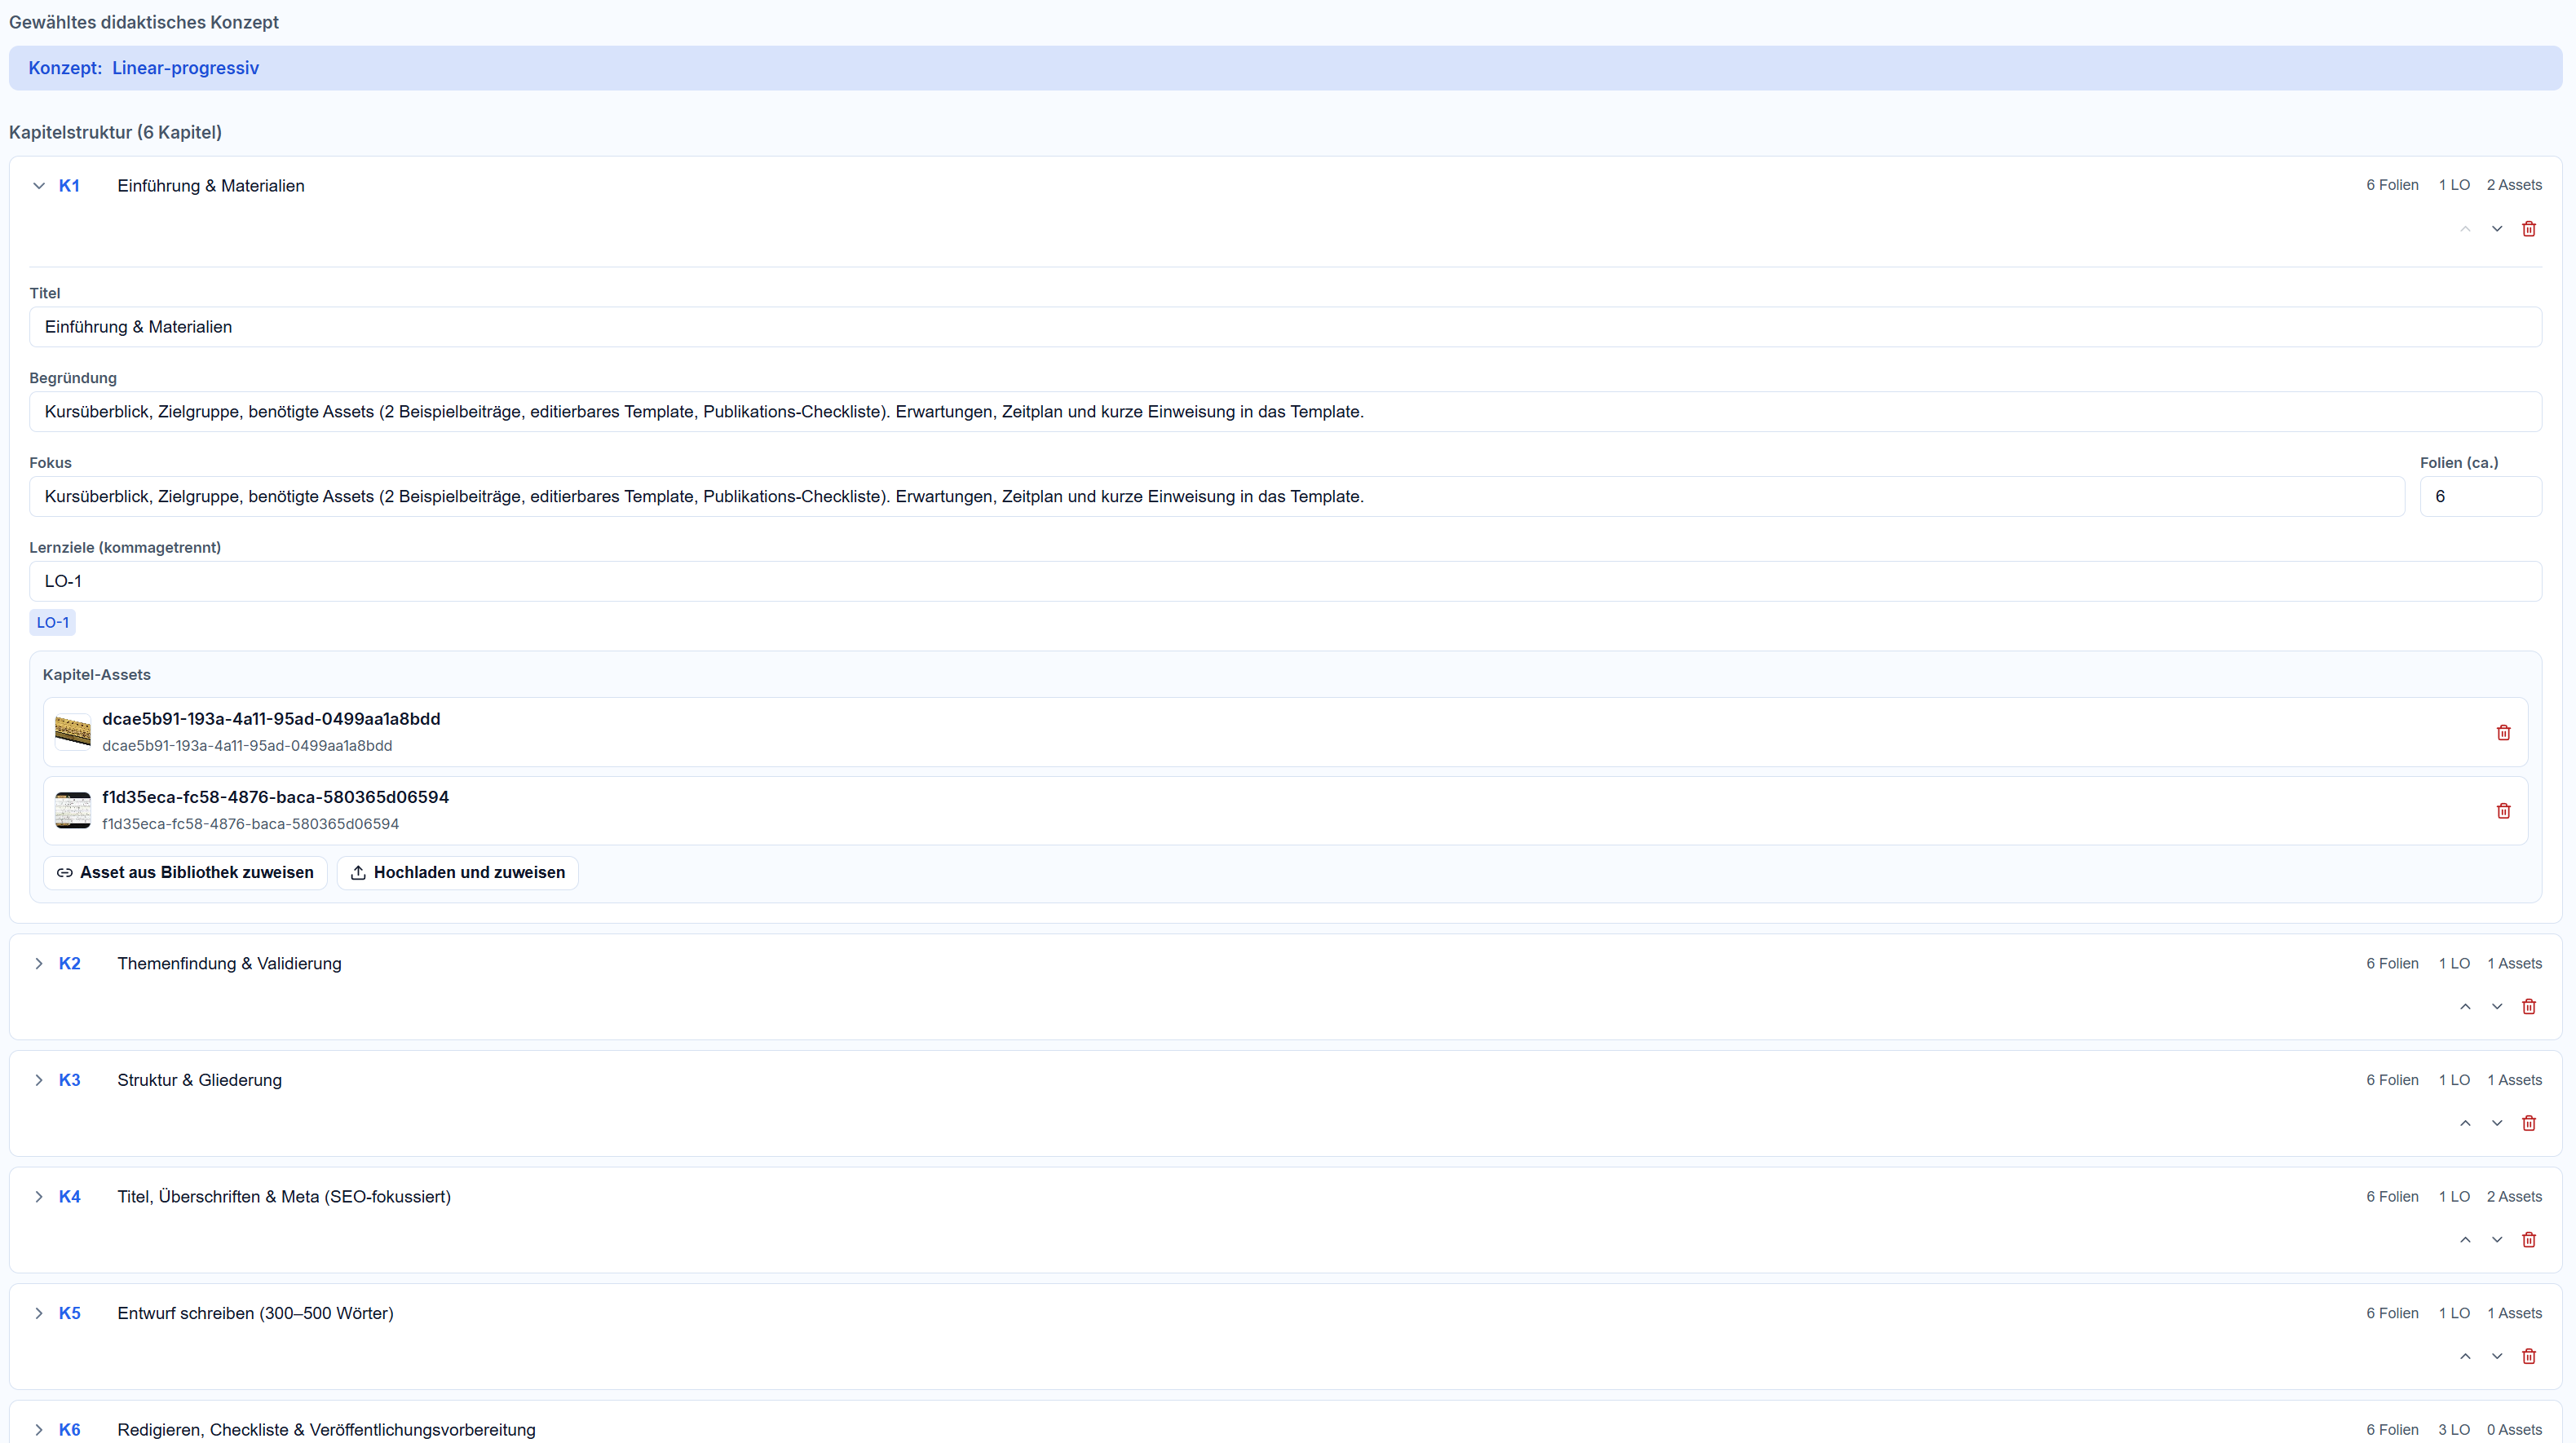Click the Folien (ca.) number field
Viewport: 2576px width, 1443px height.
tap(2479, 497)
